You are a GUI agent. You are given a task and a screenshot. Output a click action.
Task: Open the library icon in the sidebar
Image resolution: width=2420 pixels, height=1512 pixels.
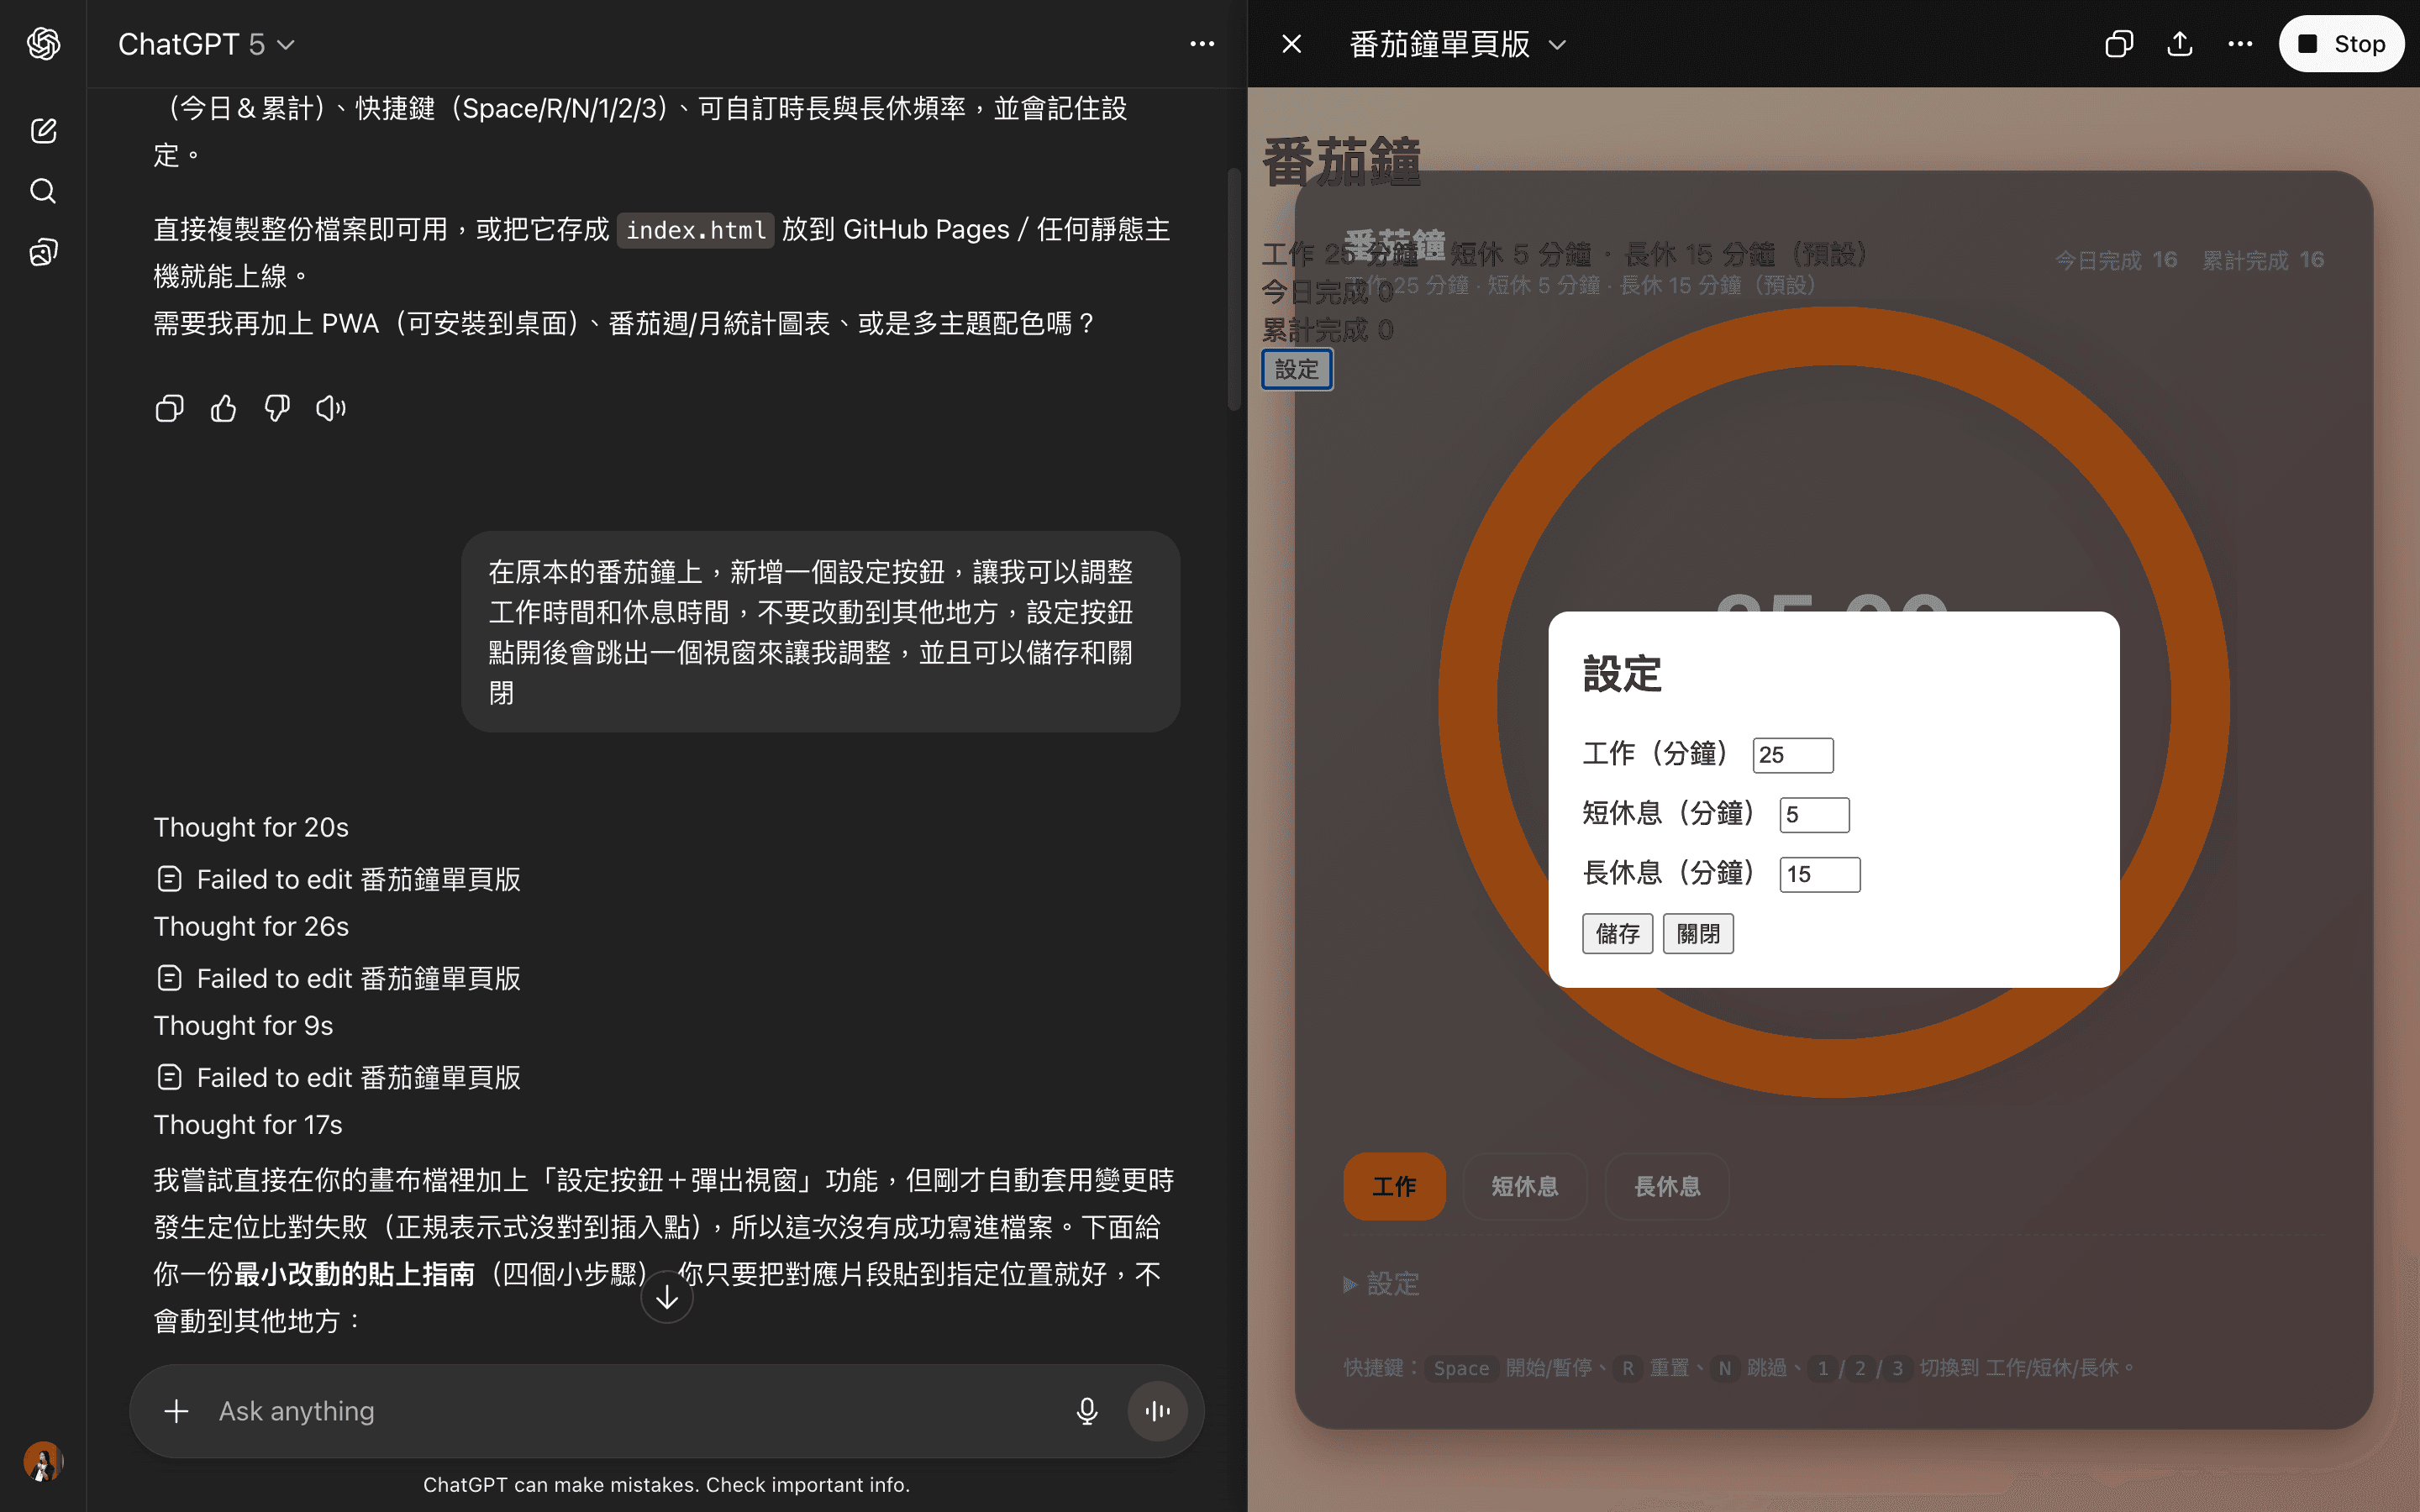point(43,252)
